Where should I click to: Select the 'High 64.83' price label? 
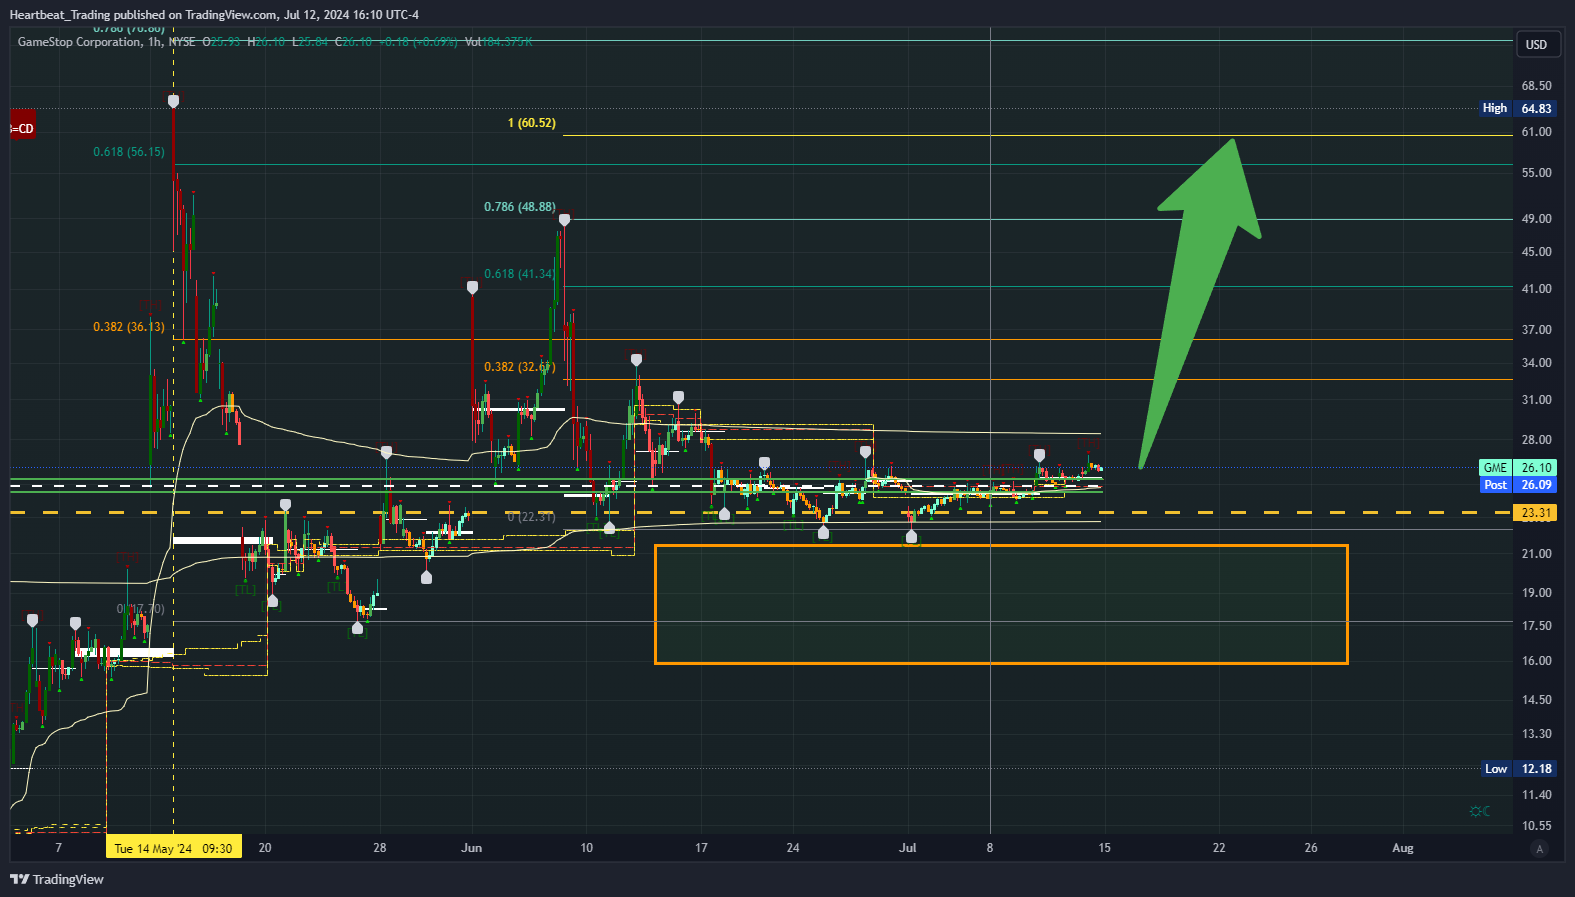1517,108
